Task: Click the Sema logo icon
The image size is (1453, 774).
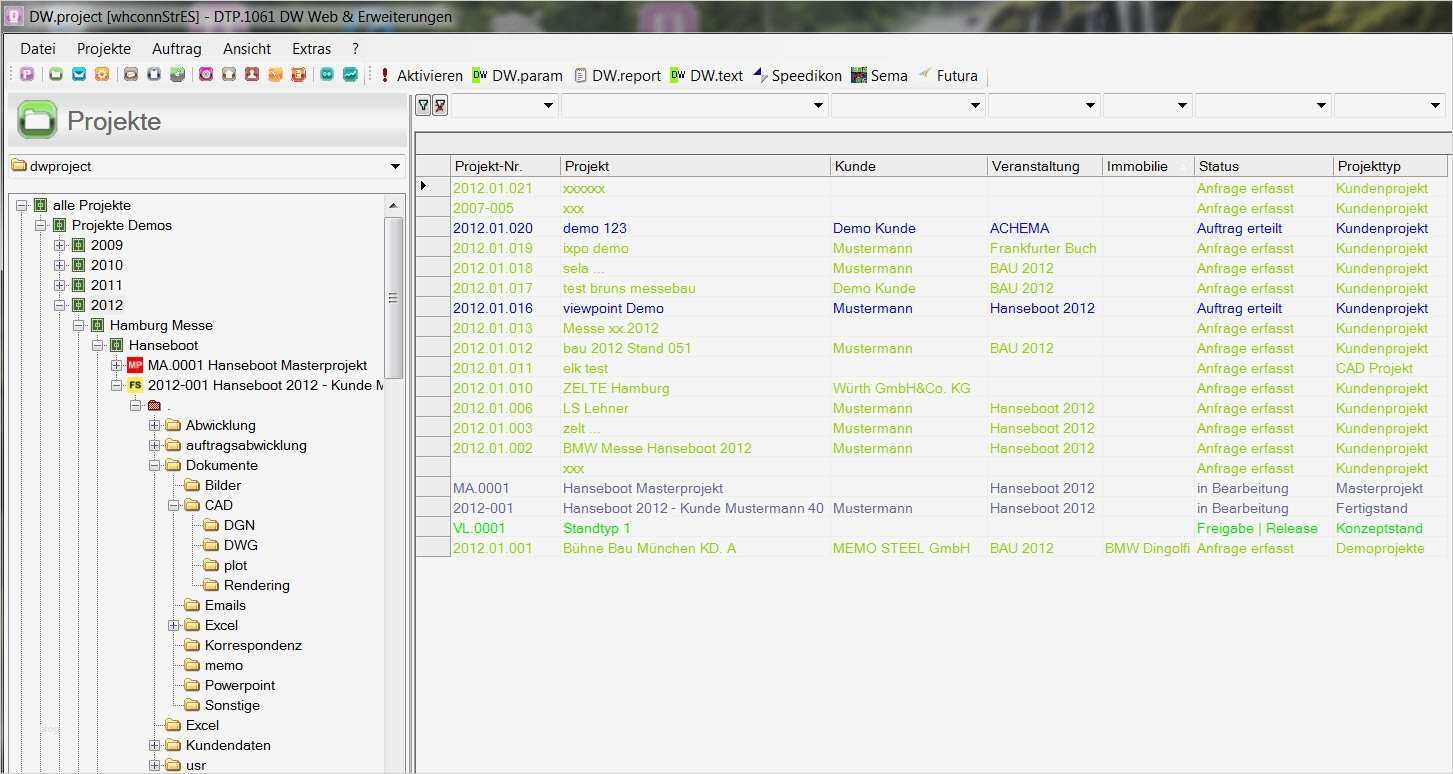Action: pyautogui.click(x=859, y=75)
